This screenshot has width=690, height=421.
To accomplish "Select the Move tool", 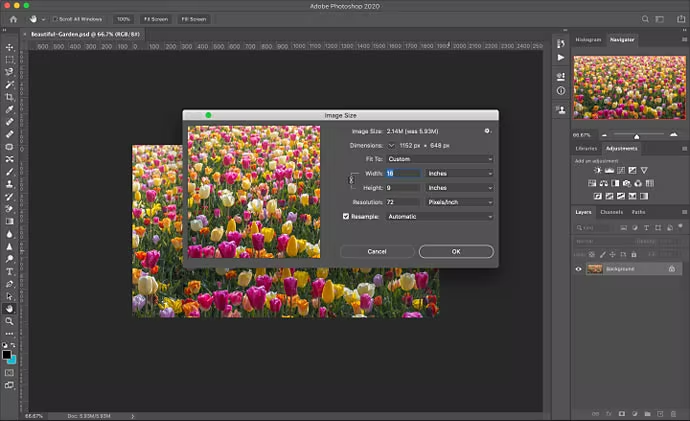I will [x=9, y=47].
